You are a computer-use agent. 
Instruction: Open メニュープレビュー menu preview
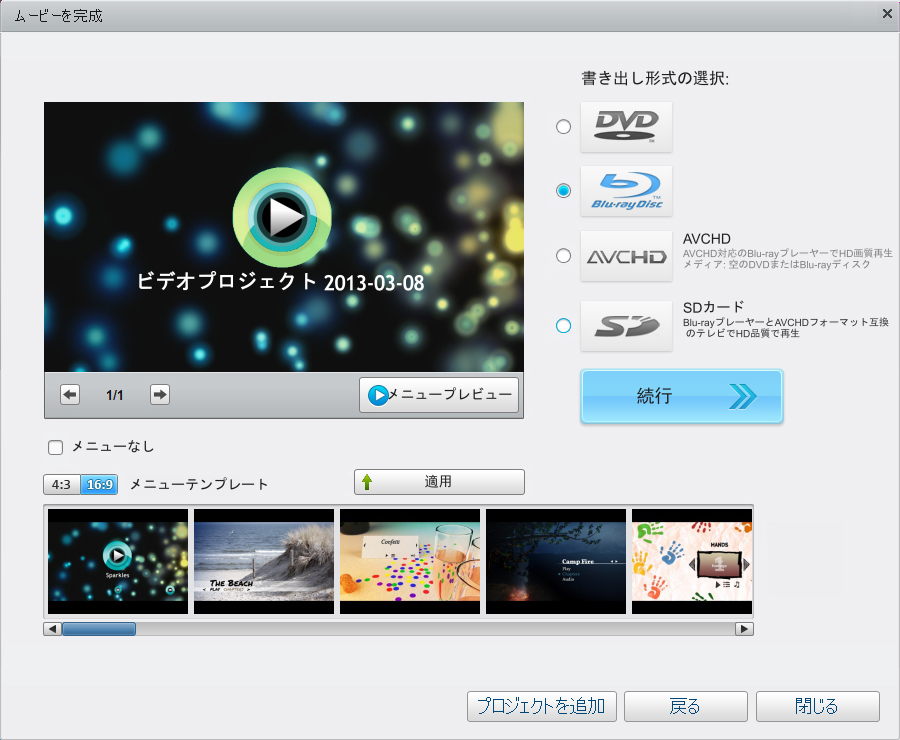click(439, 394)
